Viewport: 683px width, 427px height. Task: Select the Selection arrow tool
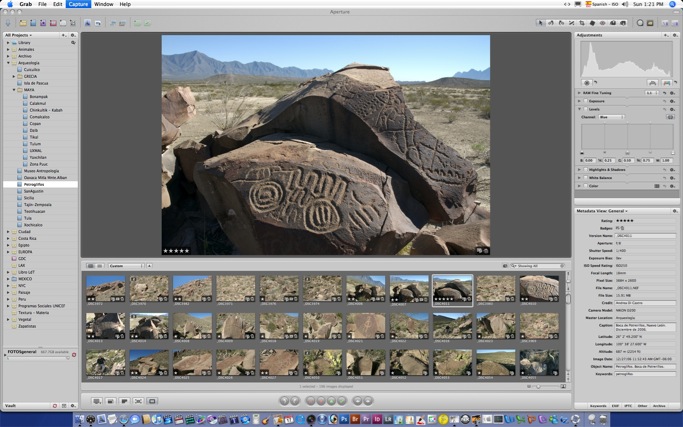click(541, 23)
